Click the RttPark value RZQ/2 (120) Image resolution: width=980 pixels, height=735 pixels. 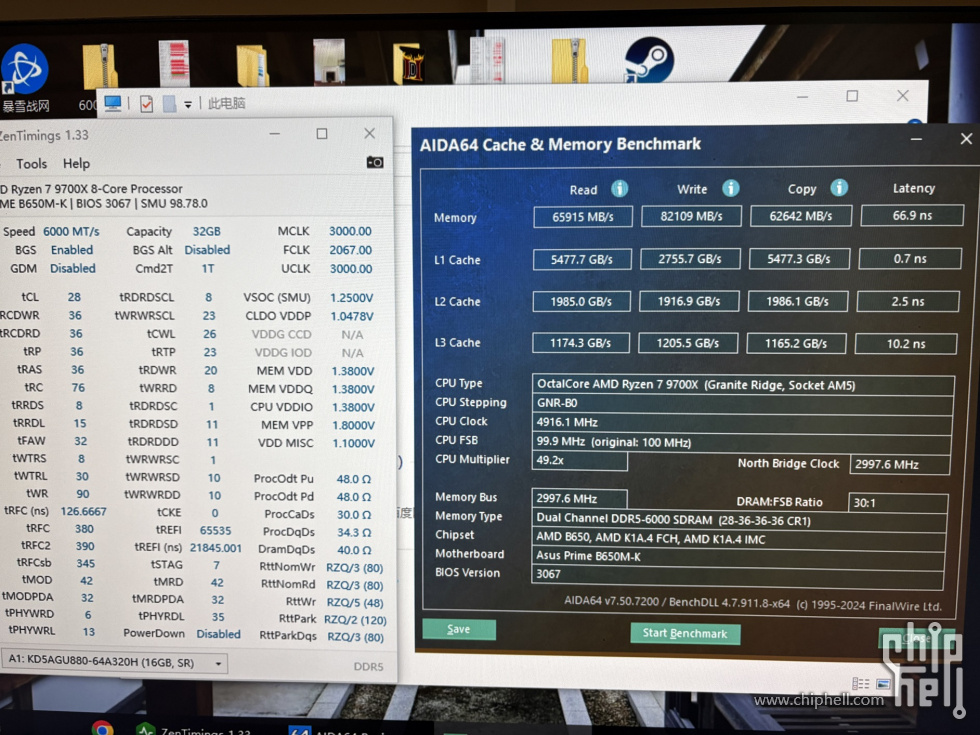[x=355, y=619]
